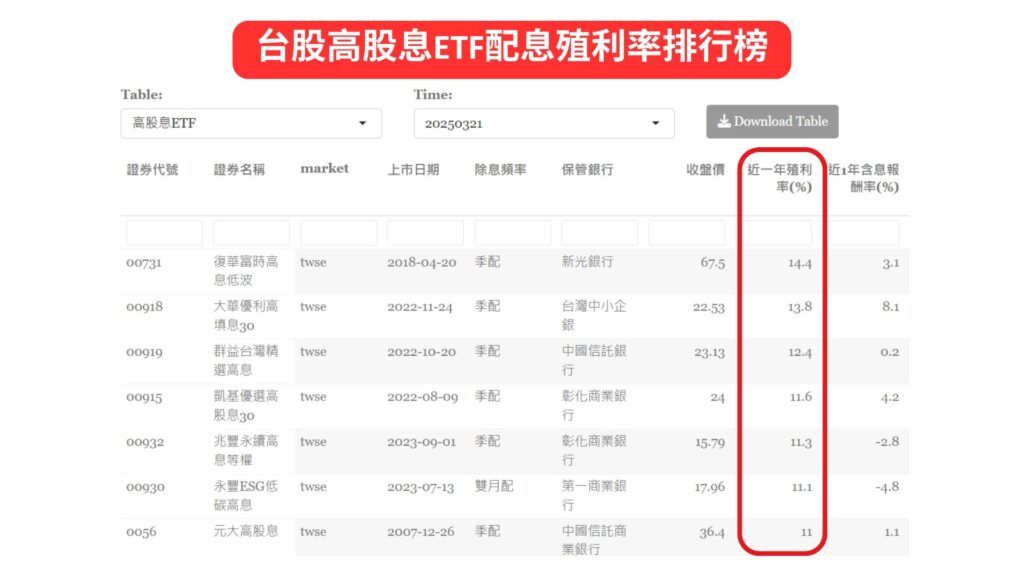Click the Download Table button
Image resolution: width=1024 pixels, height=576 pixels.
(x=771, y=121)
